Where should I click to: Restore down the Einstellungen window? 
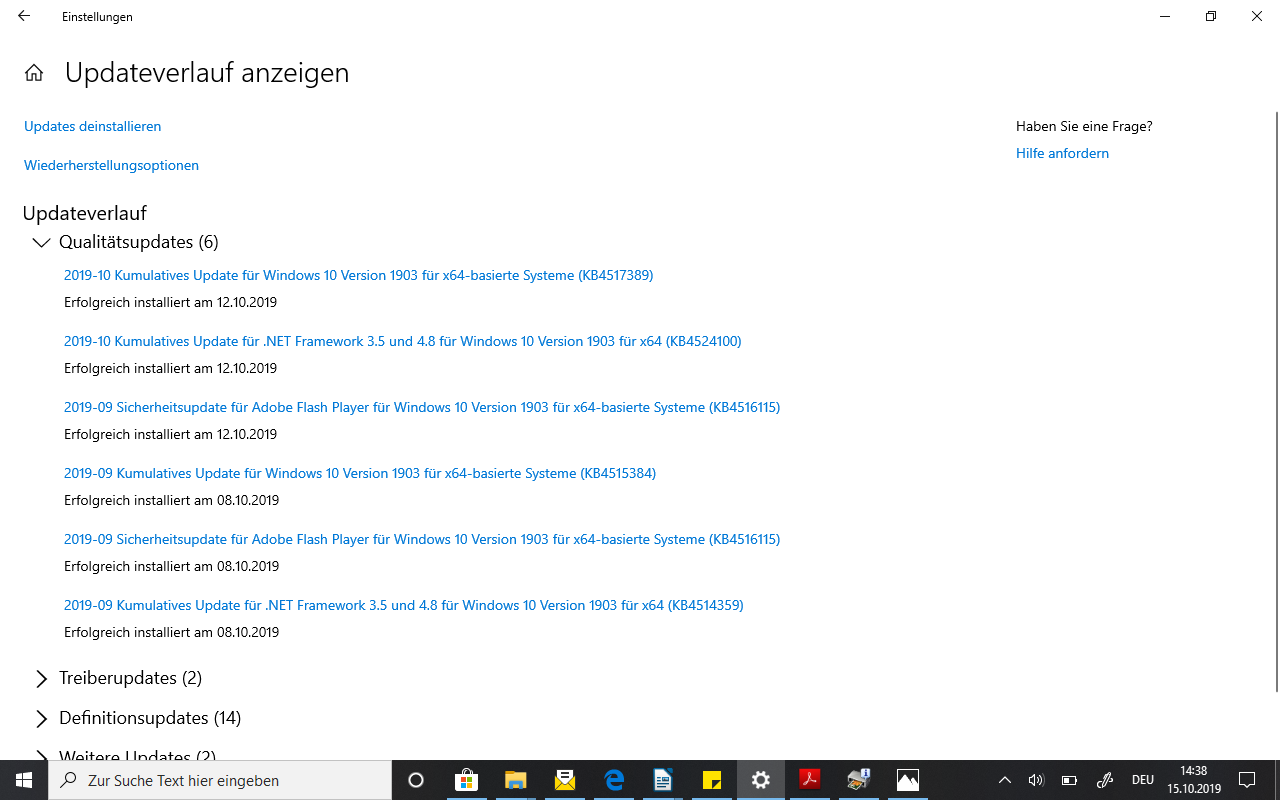click(x=1211, y=16)
